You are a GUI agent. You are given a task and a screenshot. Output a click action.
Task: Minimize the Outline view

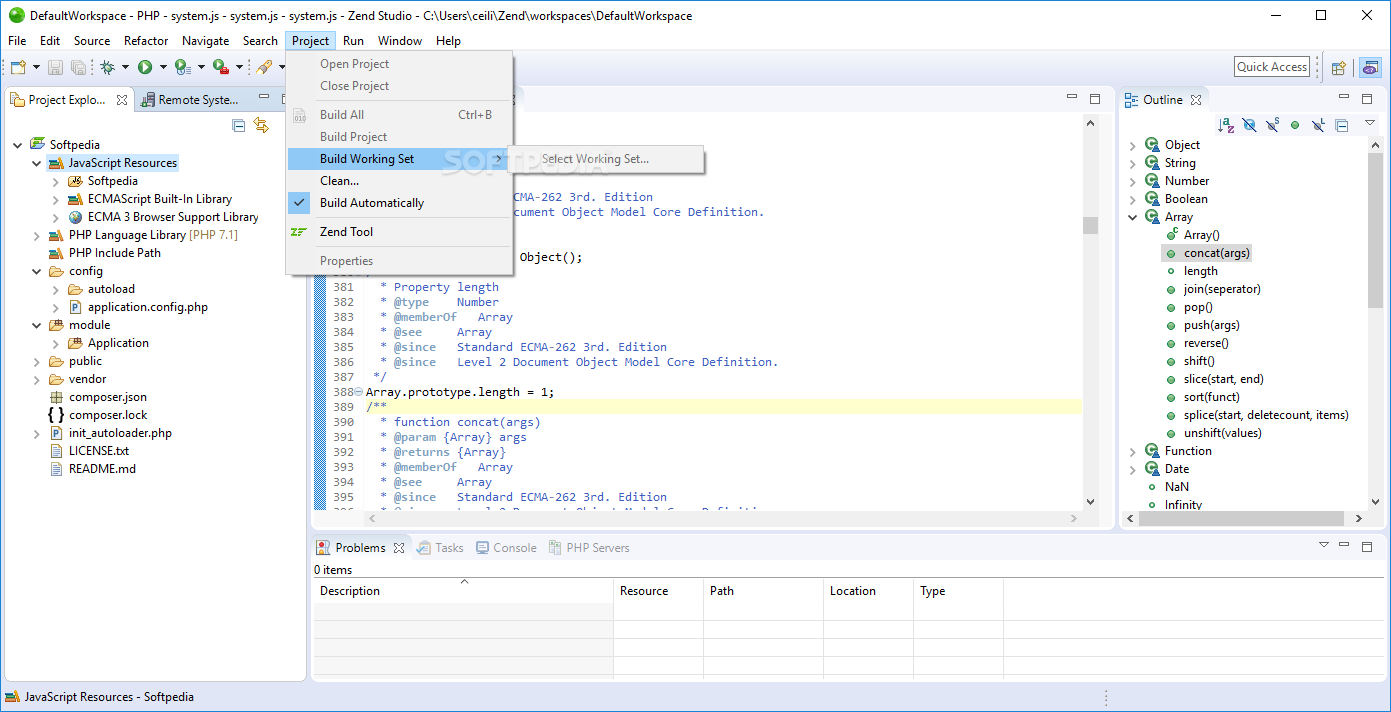point(1345,99)
